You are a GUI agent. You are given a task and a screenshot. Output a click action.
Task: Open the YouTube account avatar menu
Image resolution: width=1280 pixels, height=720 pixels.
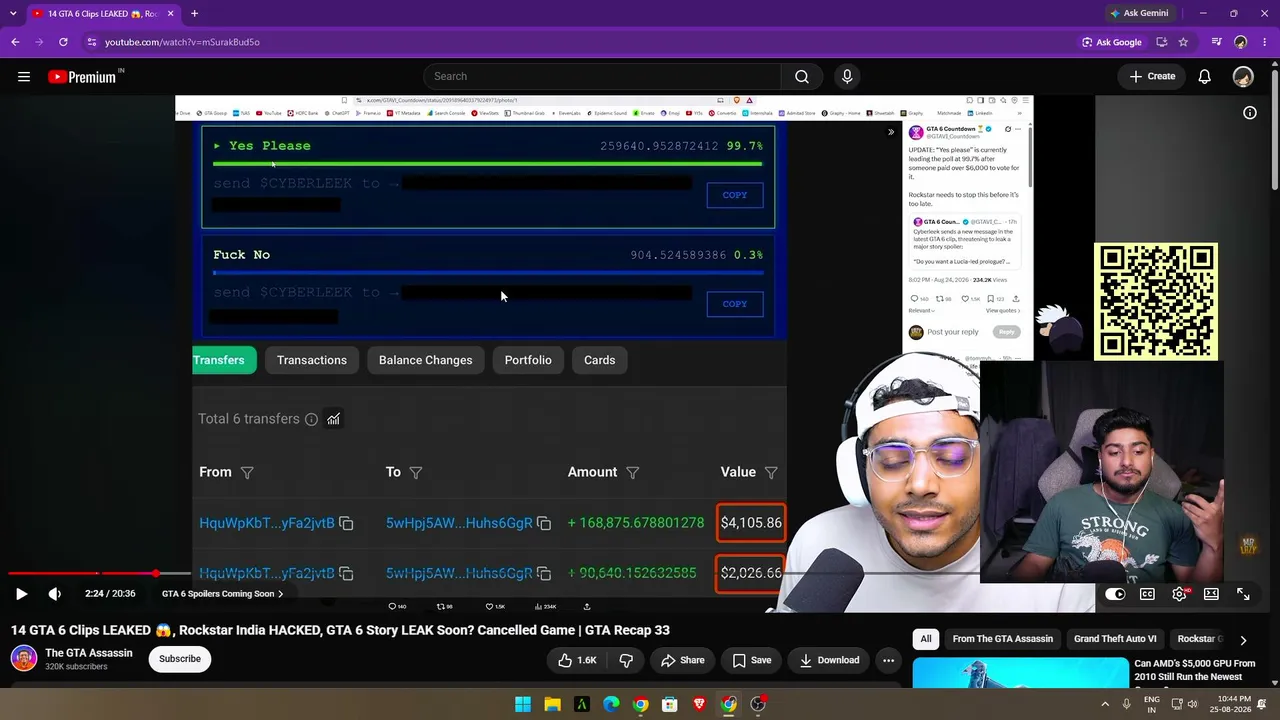coord(1243,77)
